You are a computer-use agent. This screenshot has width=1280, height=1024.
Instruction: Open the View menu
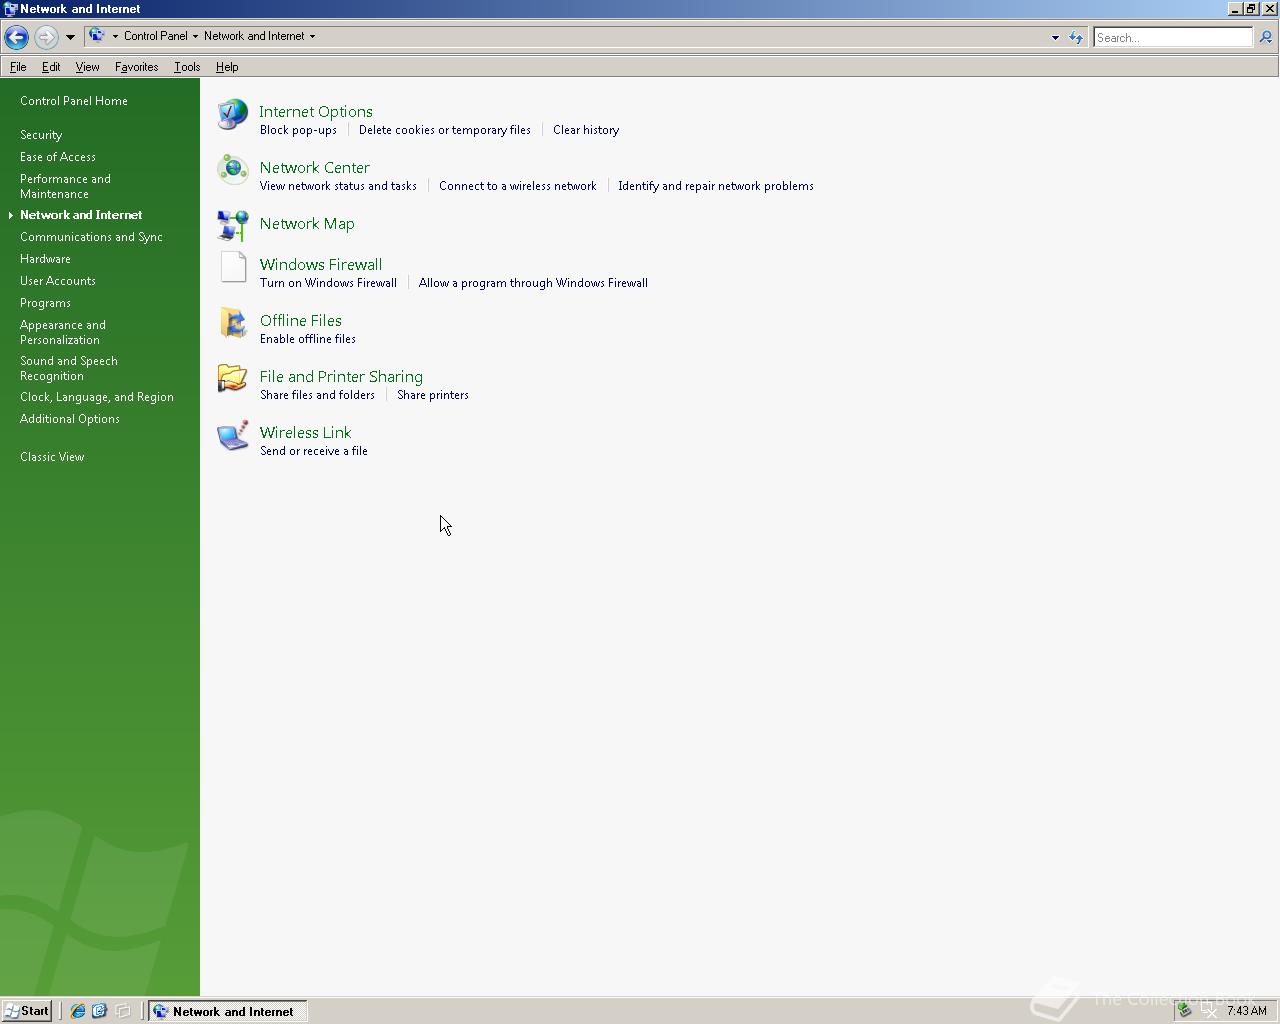click(87, 67)
